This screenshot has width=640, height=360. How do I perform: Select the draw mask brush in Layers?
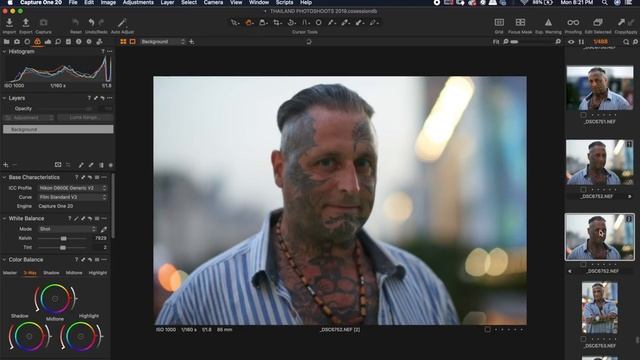tap(81, 165)
